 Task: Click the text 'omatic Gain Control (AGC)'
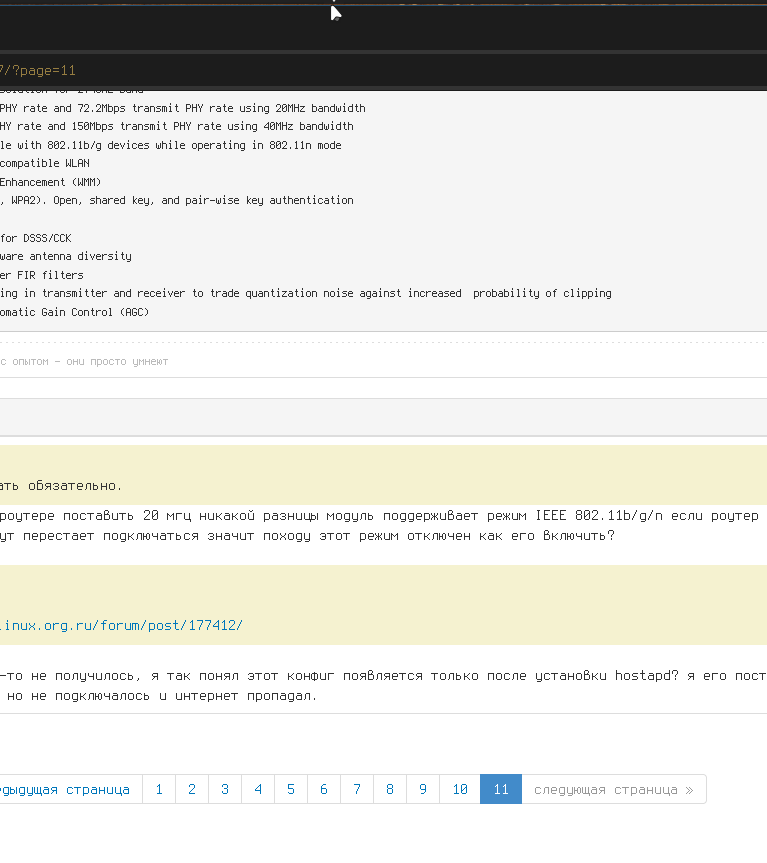tap(74, 312)
